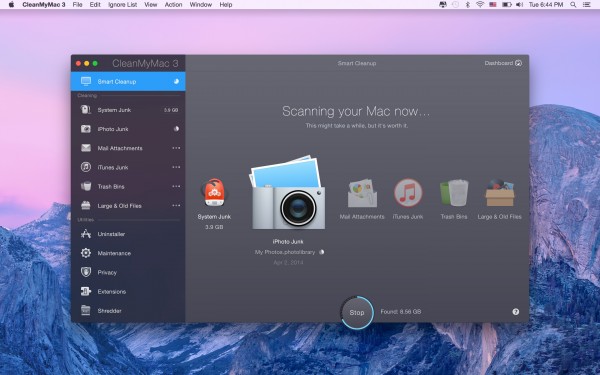Click the Time Machine menu bar icon
600x375 pixels.
pyautogui.click(x=455, y=5)
